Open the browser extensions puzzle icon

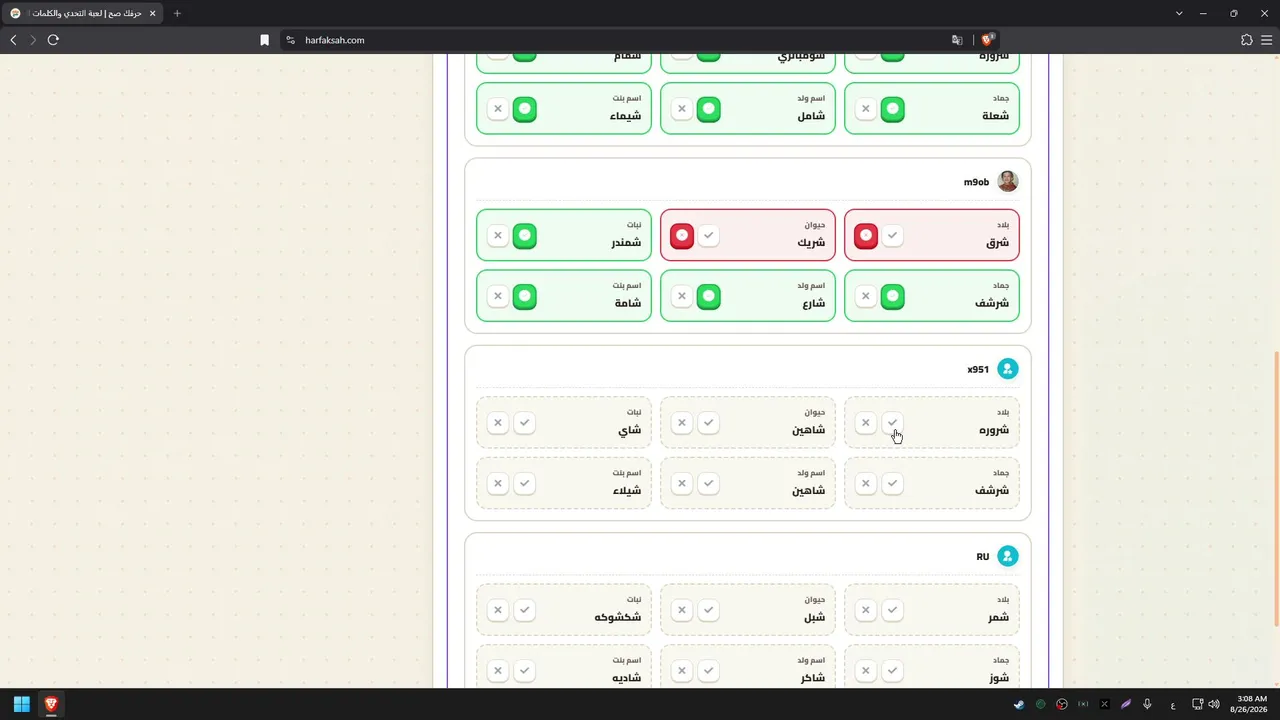tap(1246, 40)
